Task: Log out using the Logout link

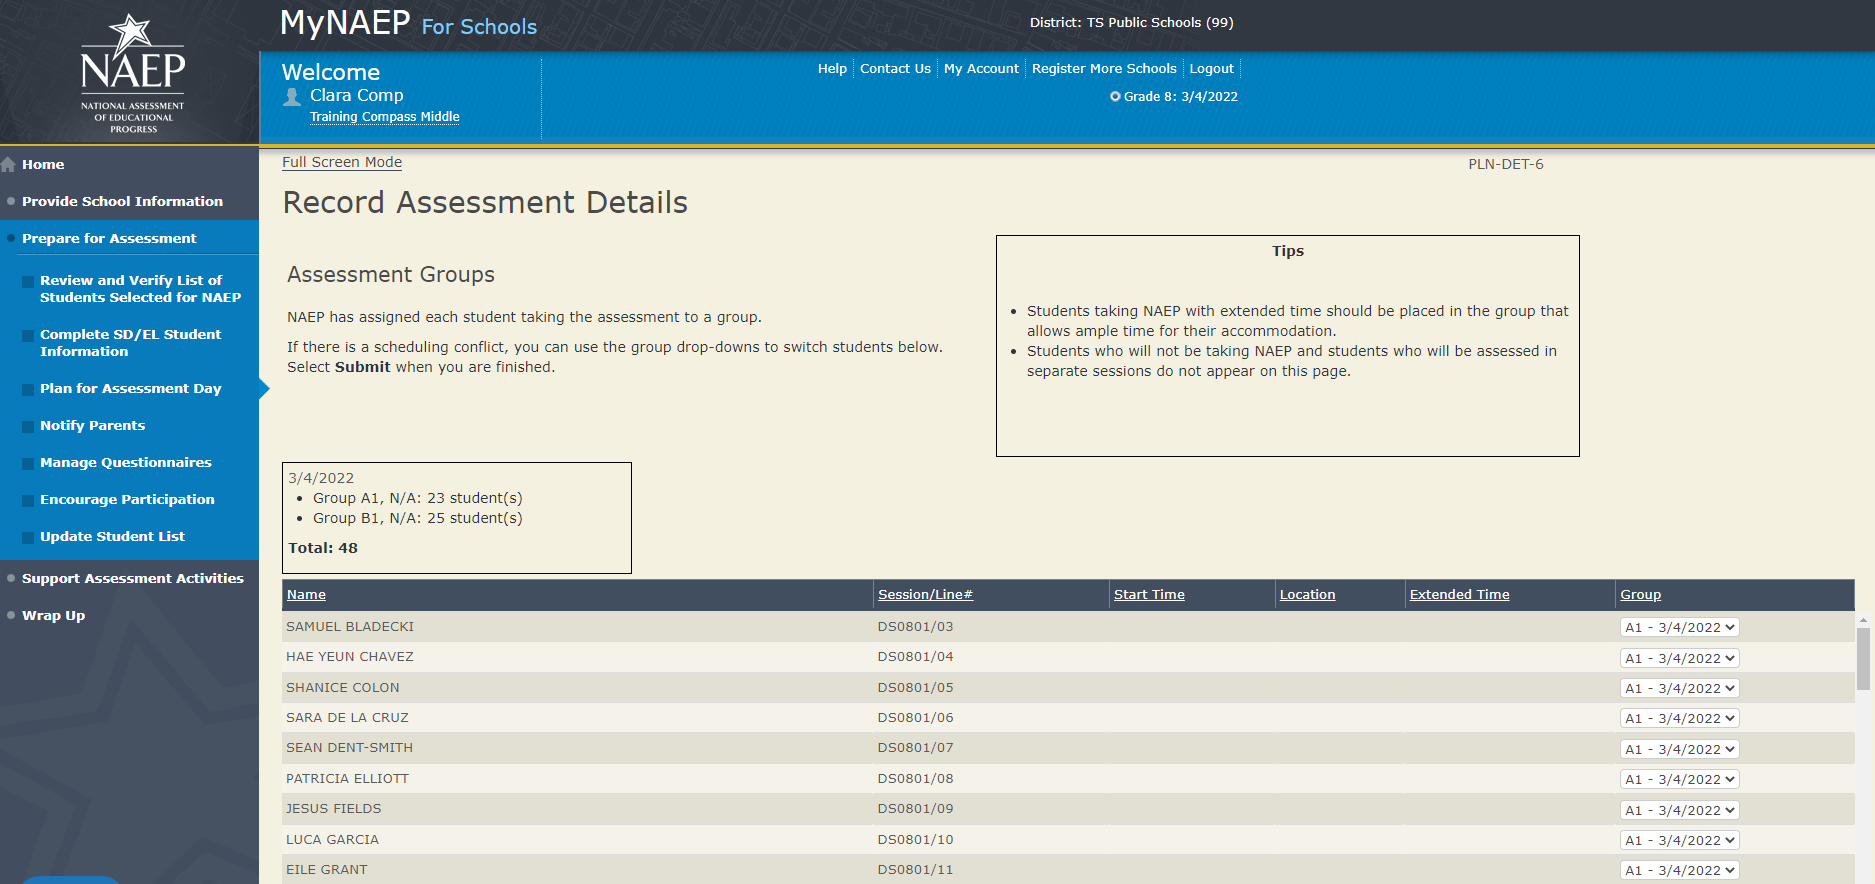Action: coord(1211,69)
